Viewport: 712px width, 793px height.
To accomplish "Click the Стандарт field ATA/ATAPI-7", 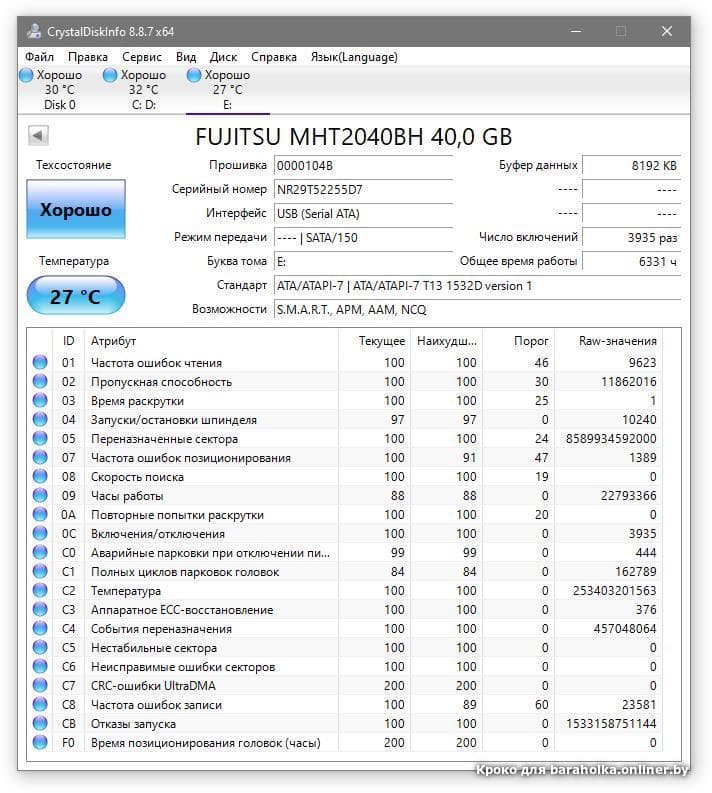I will [477, 286].
